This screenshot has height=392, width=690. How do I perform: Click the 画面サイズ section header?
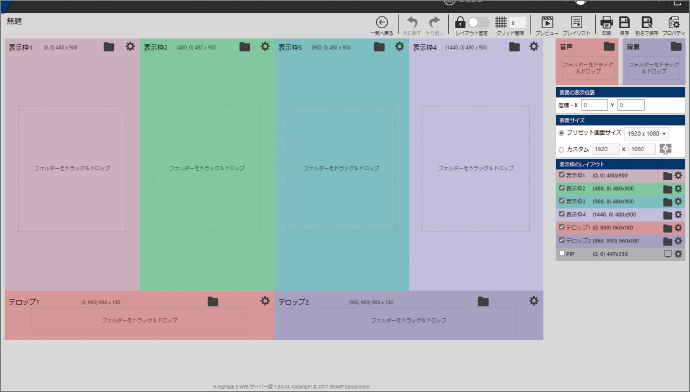pos(620,120)
